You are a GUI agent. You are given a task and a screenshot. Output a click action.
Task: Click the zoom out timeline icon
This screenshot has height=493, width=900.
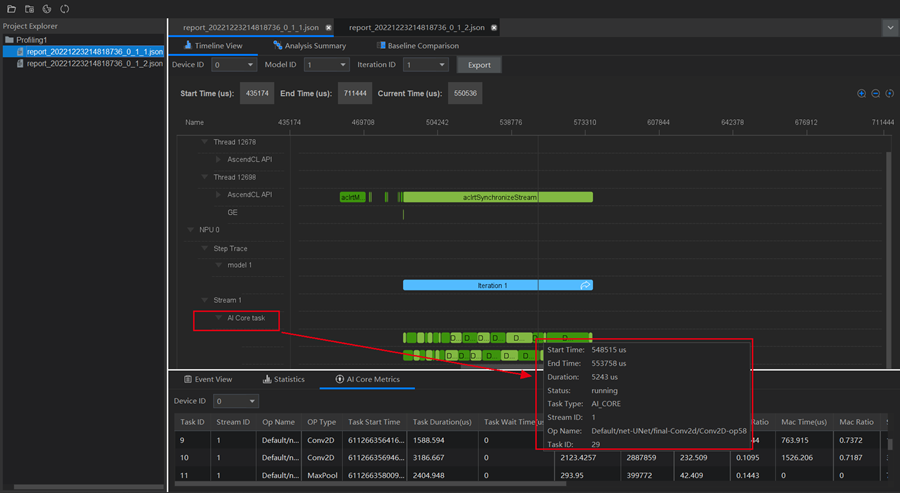point(876,93)
